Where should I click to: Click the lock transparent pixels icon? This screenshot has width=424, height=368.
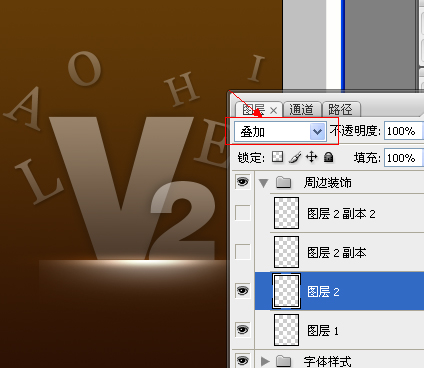[277, 157]
